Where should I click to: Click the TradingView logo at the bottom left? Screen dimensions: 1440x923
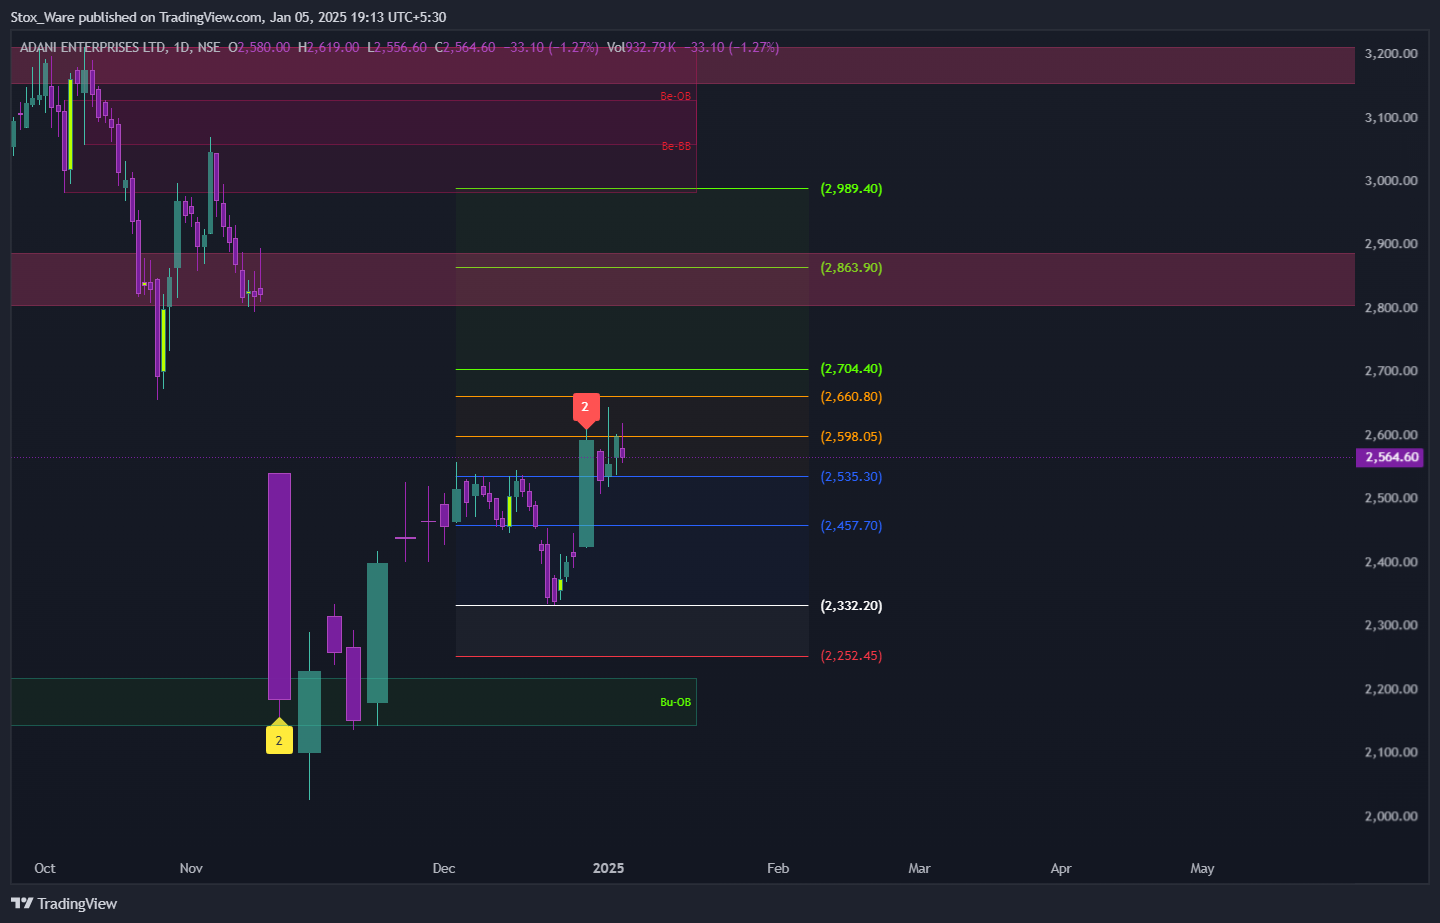(x=64, y=903)
